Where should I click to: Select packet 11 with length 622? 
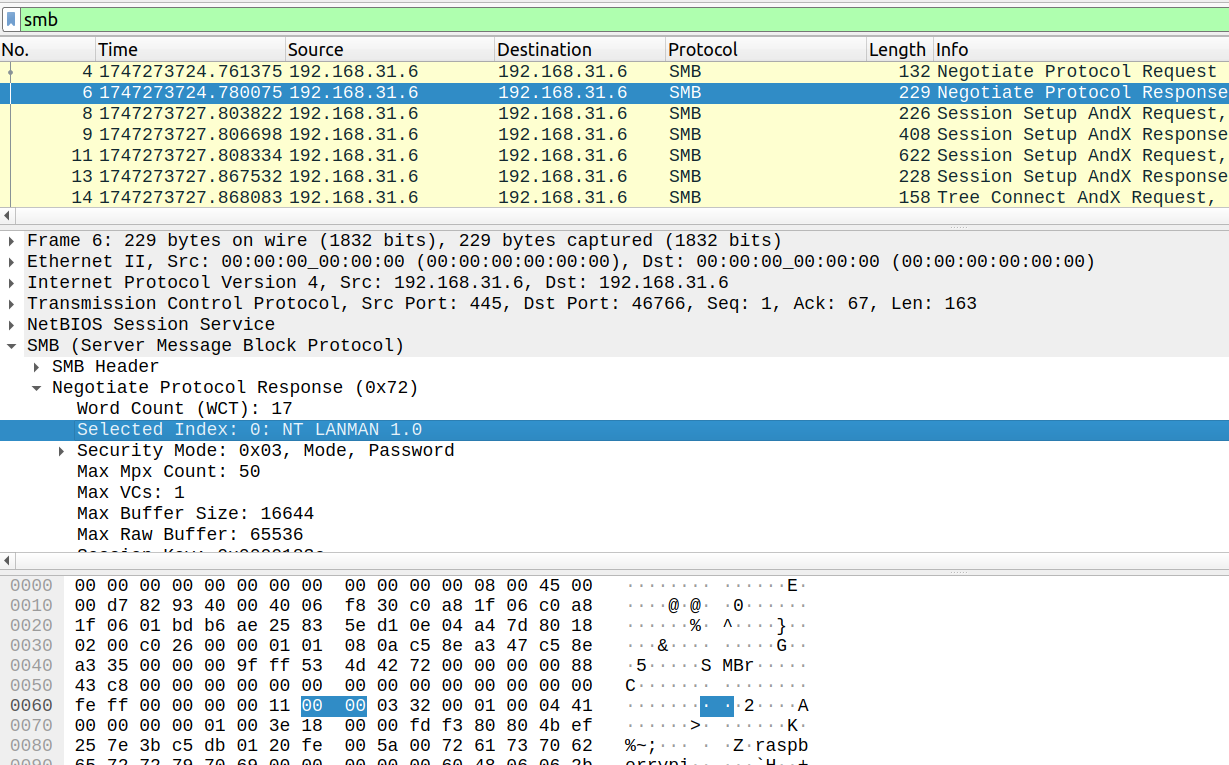(x=614, y=155)
